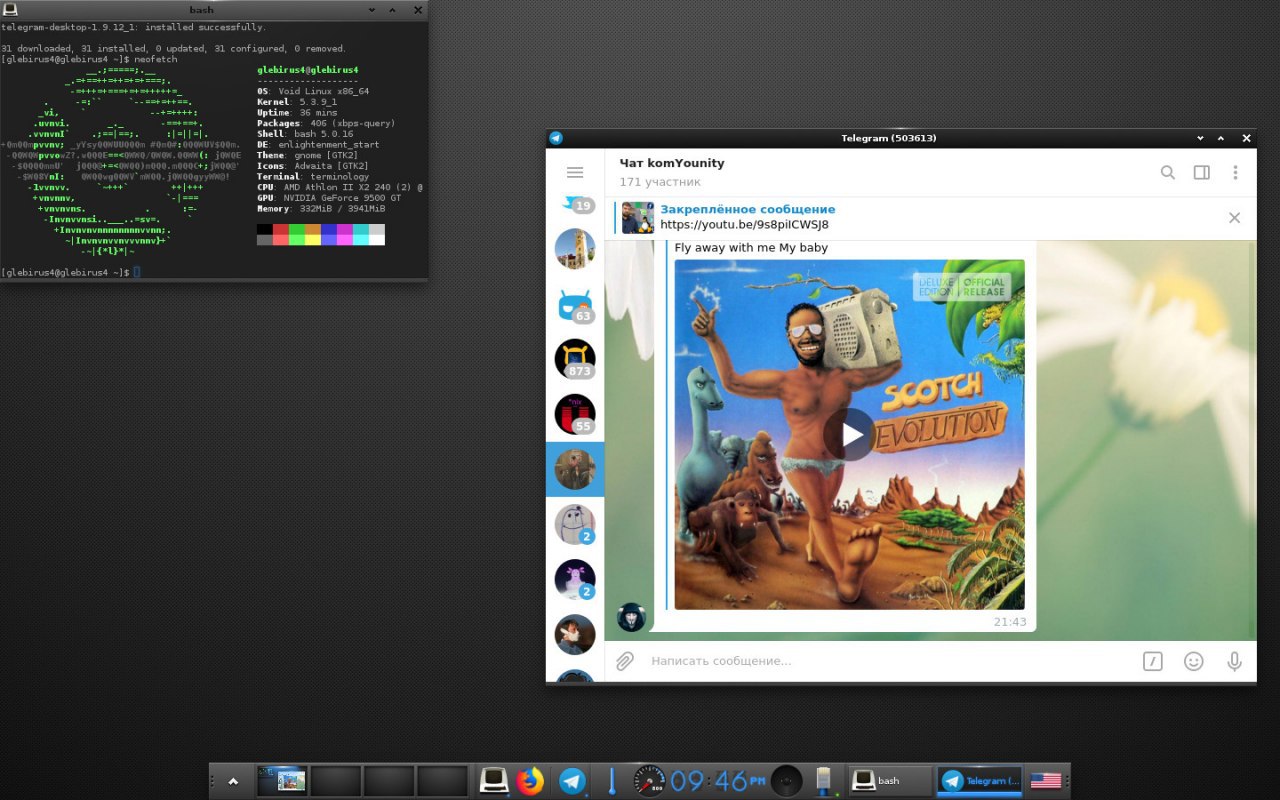The width and height of the screenshot is (1280, 800).
Task: Click 'Packages: 406 (xbps-query)' line
Action: coord(326,123)
